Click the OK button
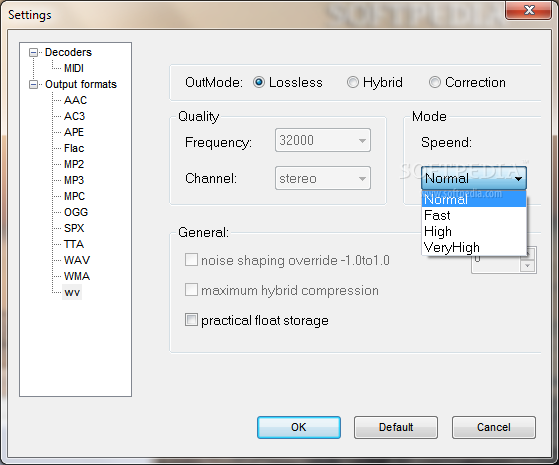Viewport: 559px width, 465px height. (x=299, y=427)
